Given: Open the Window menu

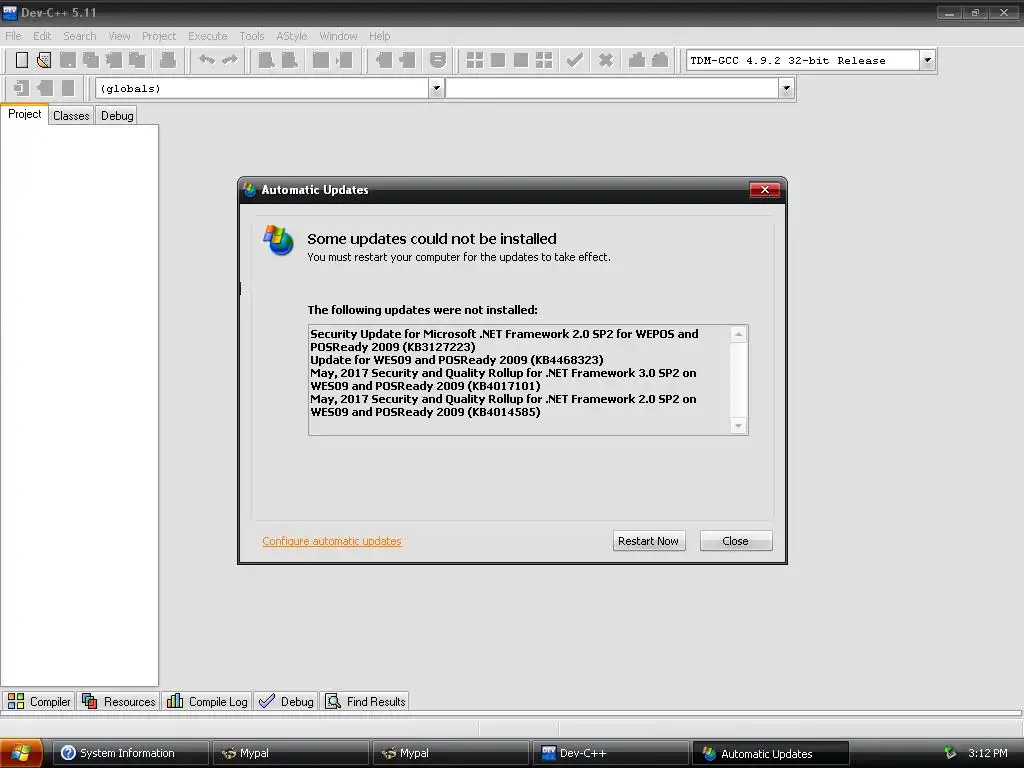Looking at the screenshot, I should point(338,36).
